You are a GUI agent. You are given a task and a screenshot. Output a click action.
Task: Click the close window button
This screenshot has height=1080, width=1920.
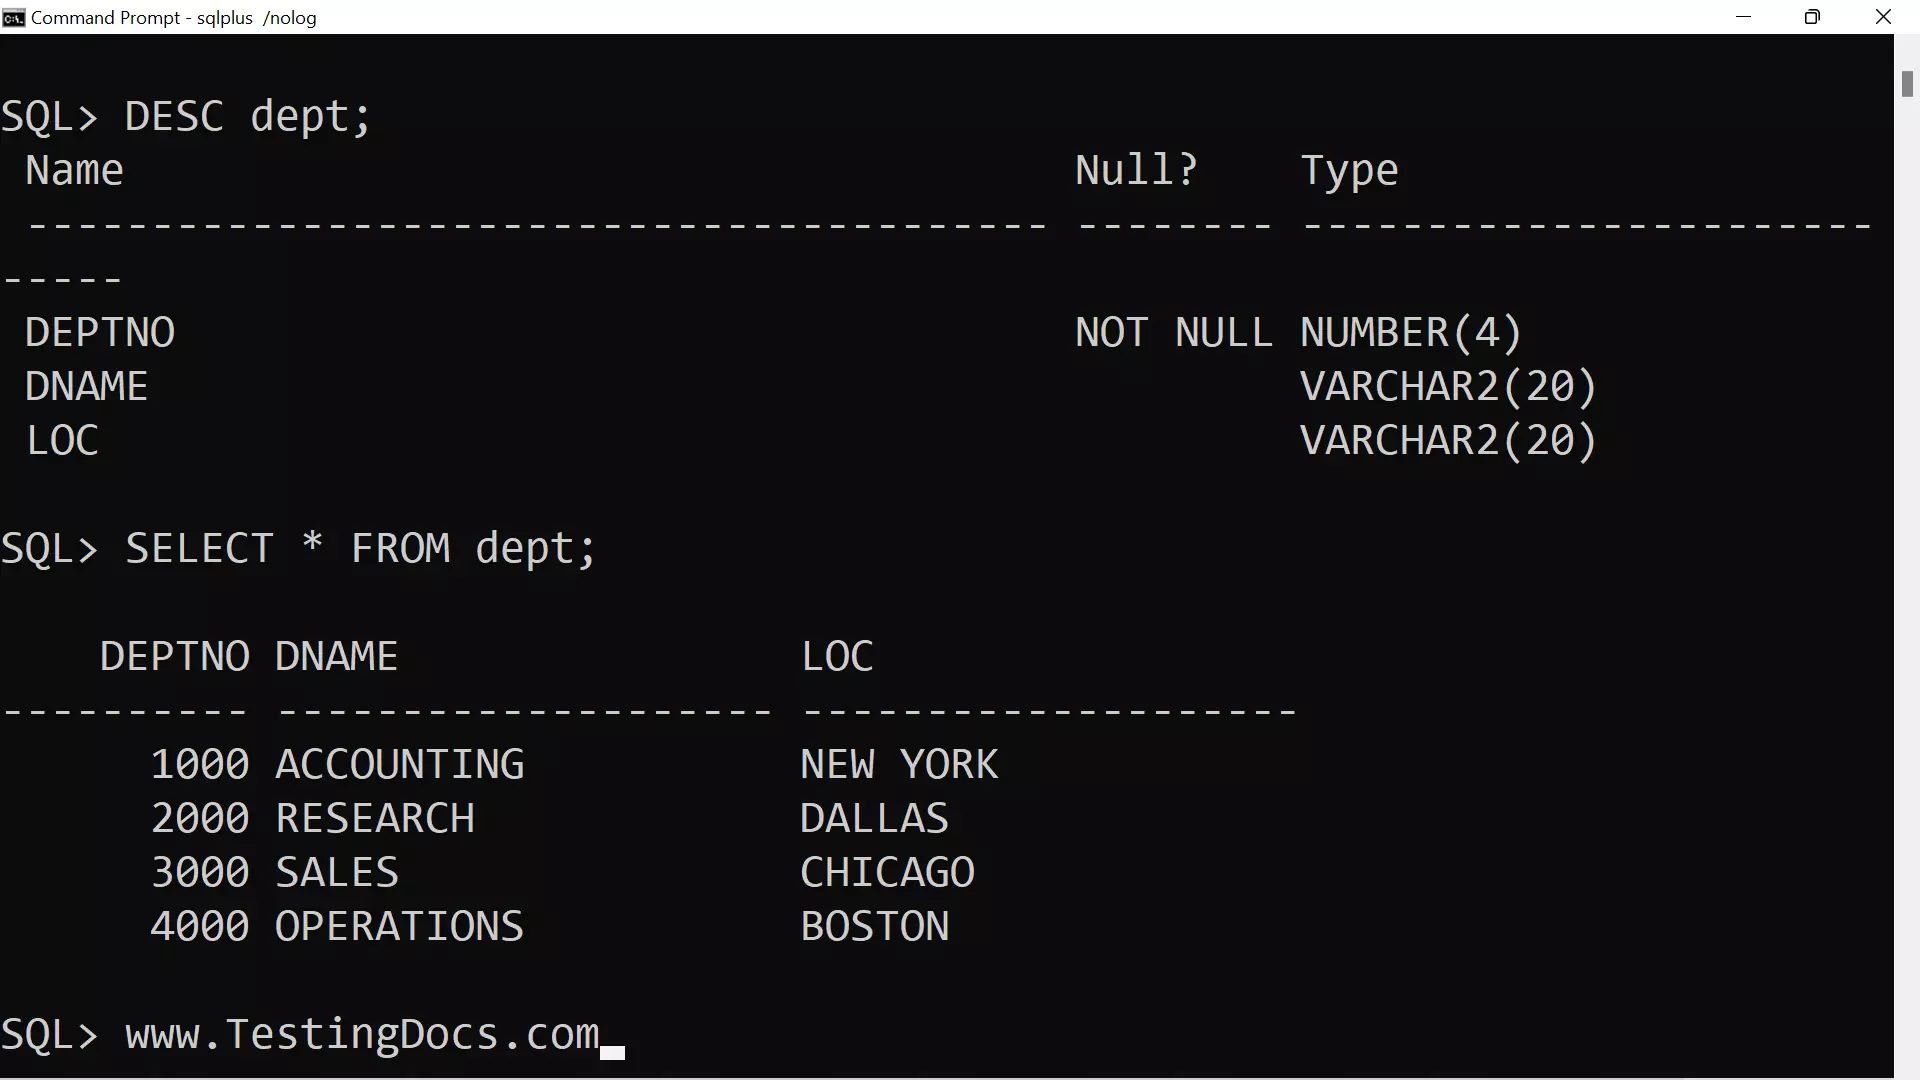coord(1887,17)
